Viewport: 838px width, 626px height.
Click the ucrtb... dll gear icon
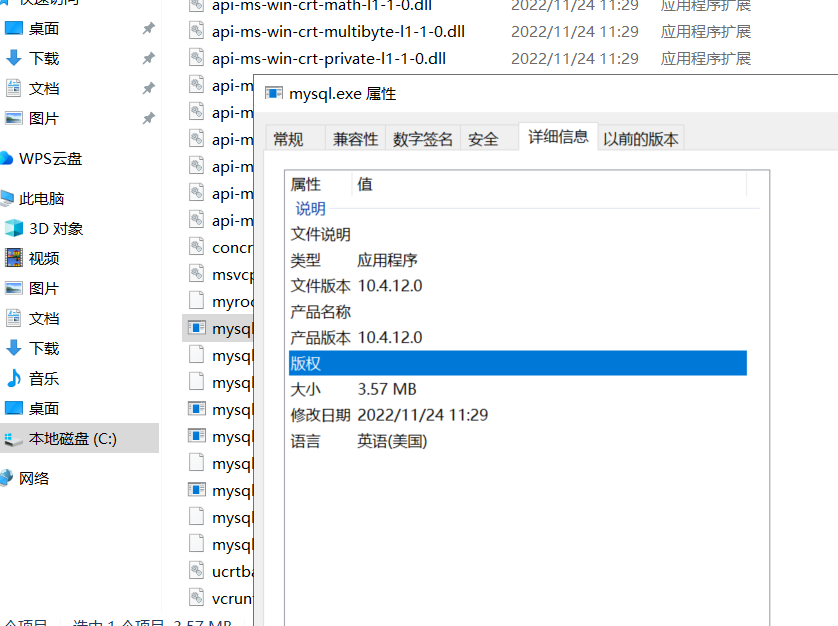click(197, 571)
